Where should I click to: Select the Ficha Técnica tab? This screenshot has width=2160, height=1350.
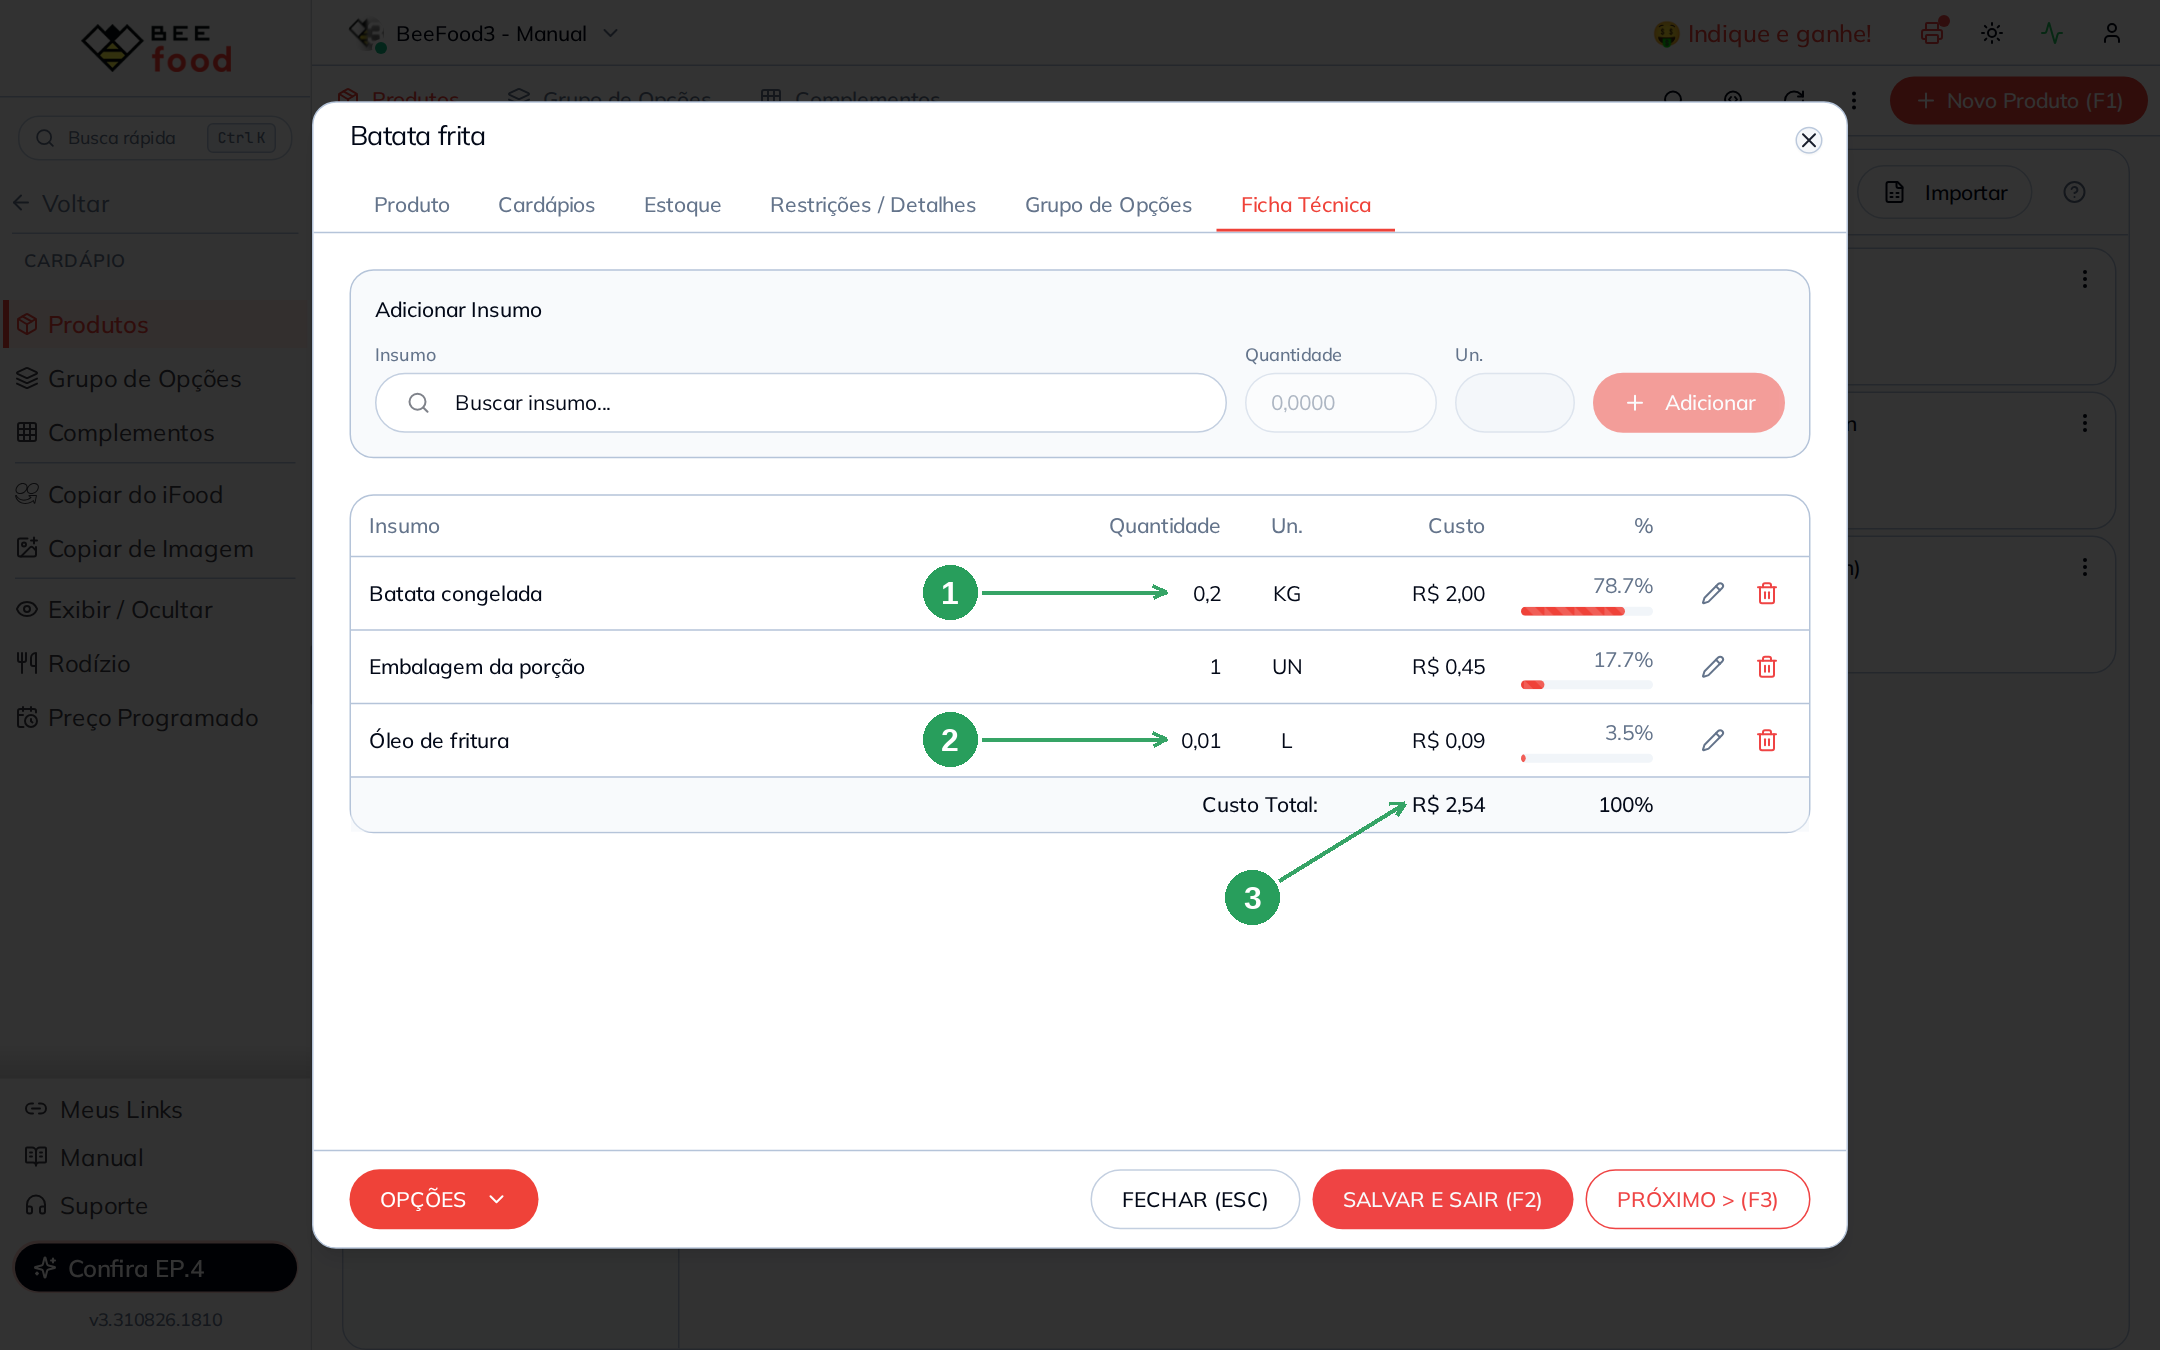click(x=1306, y=204)
